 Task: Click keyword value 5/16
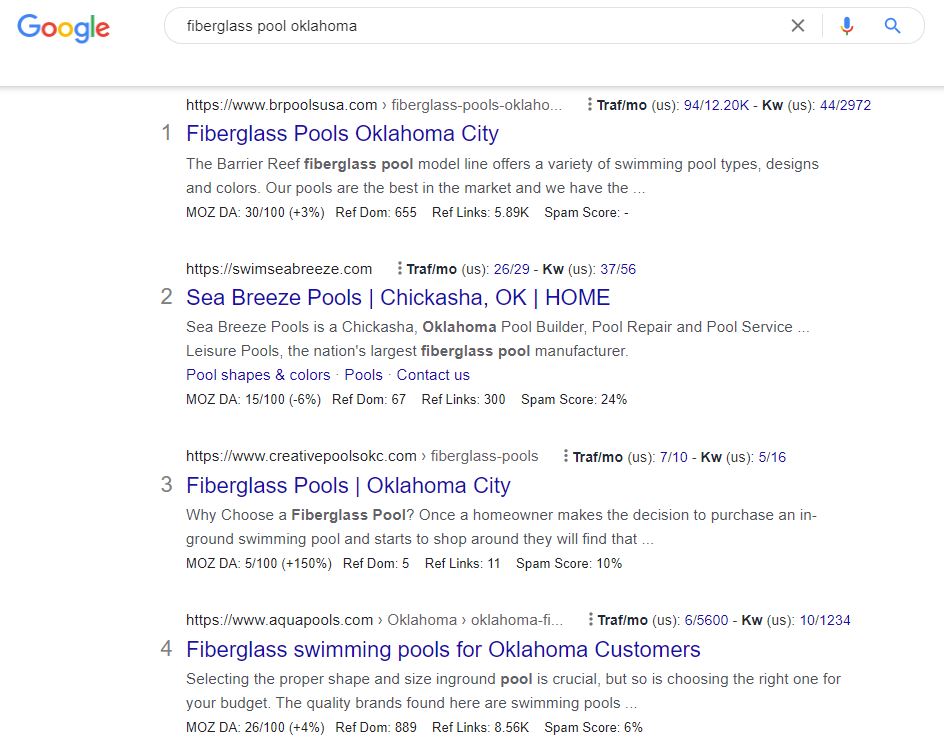click(772, 457)
